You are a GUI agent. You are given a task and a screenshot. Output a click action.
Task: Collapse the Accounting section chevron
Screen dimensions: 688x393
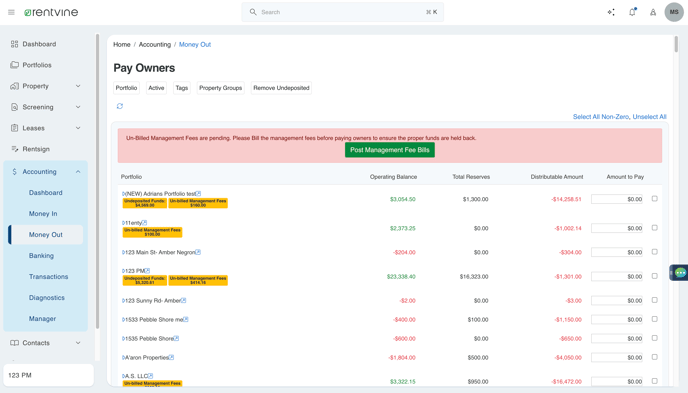tap(78, 171)
